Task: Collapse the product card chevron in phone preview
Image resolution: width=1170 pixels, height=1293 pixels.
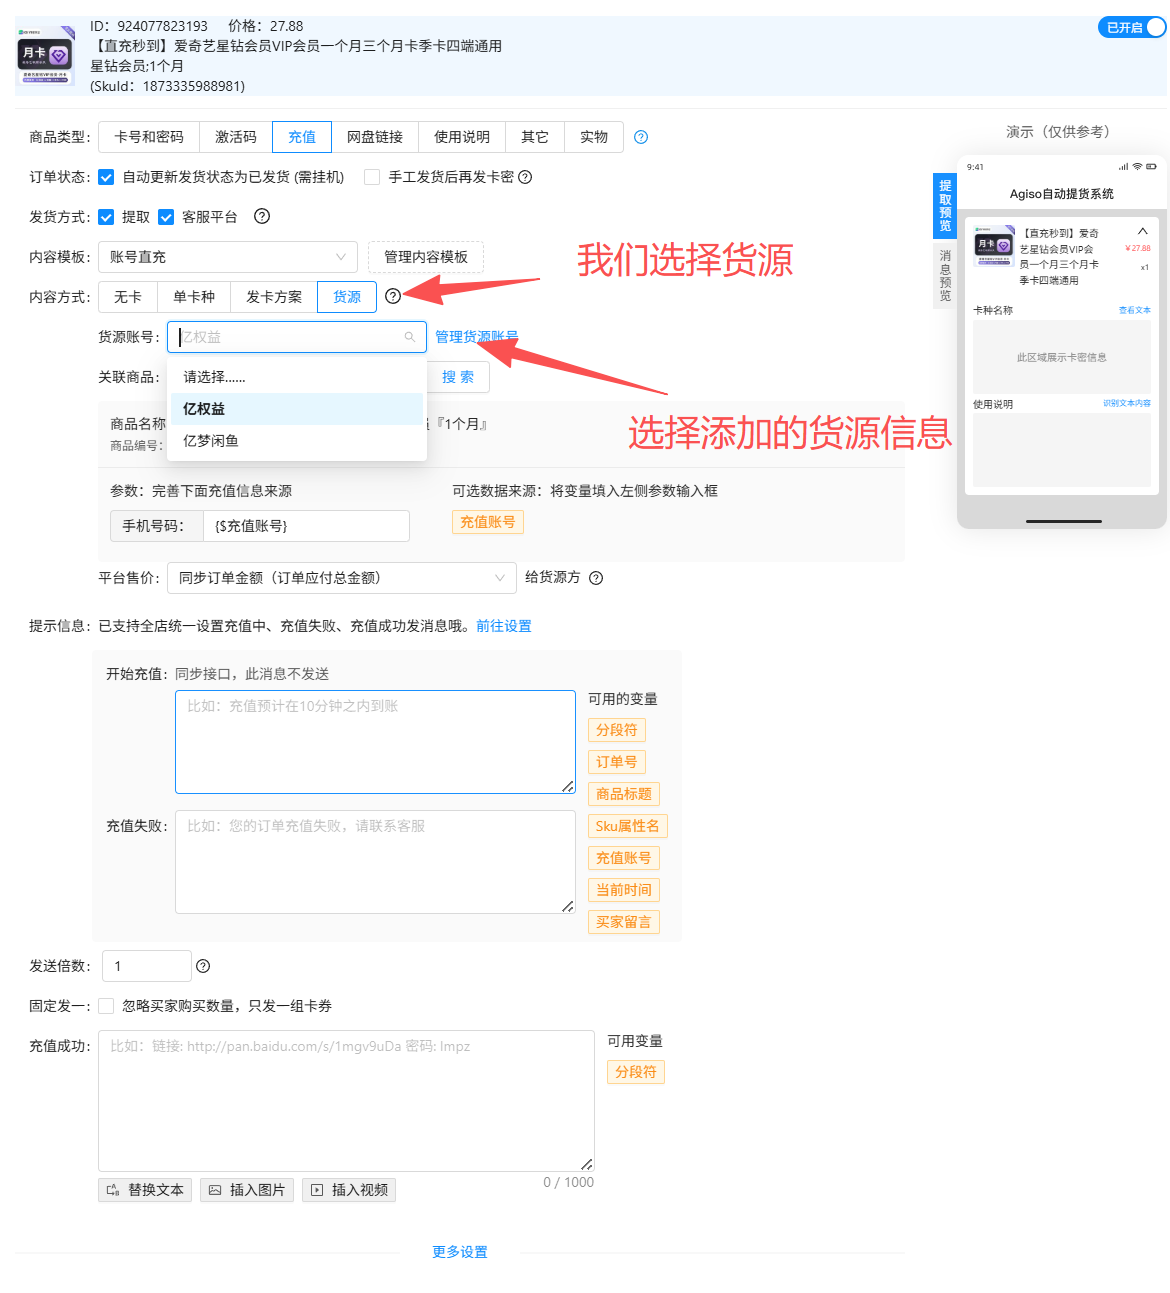Action: tap(1143, 231)
